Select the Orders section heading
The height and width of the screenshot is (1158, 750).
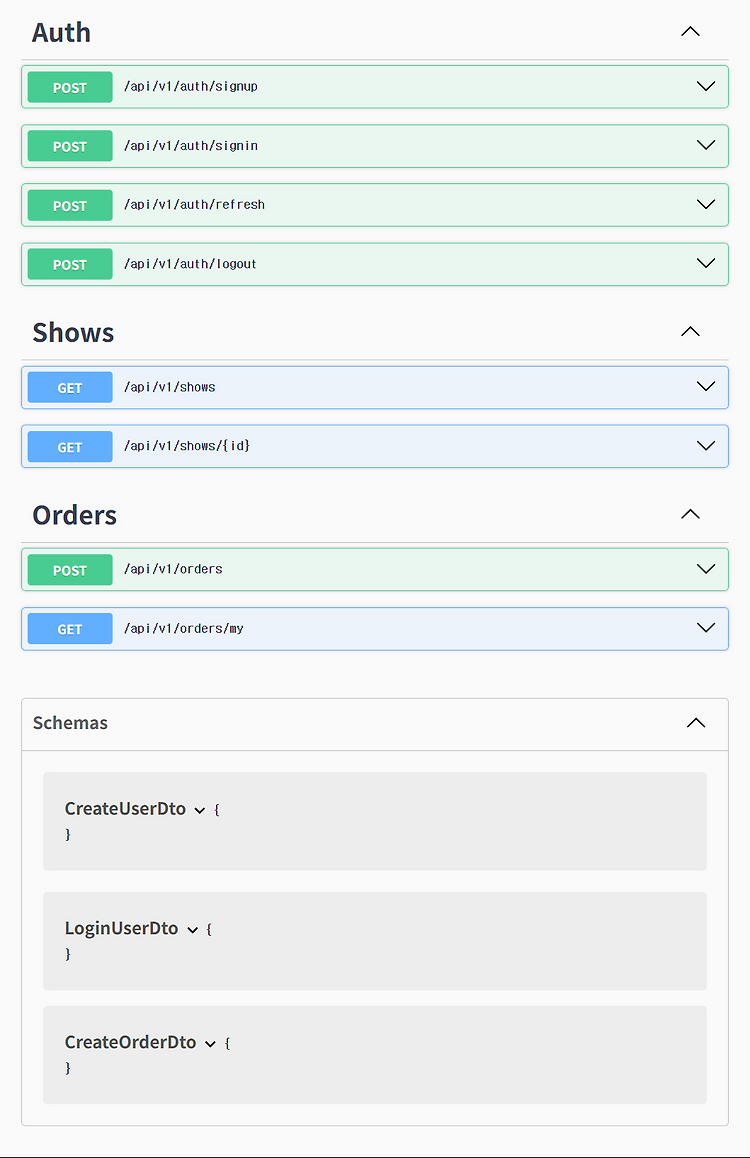coord(75,515)
